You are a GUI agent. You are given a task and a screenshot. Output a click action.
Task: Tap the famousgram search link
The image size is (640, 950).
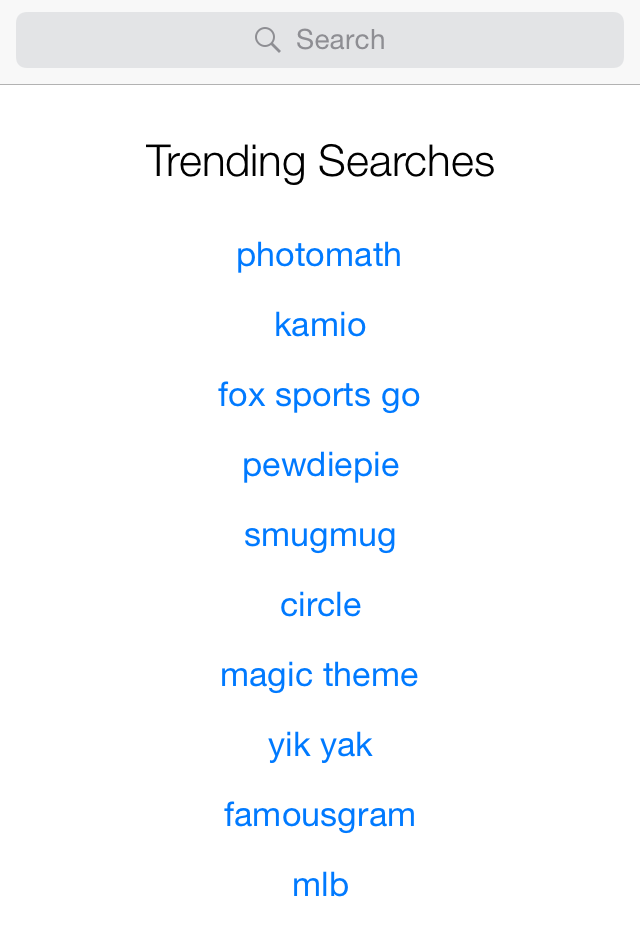click(x=319, y=815)
